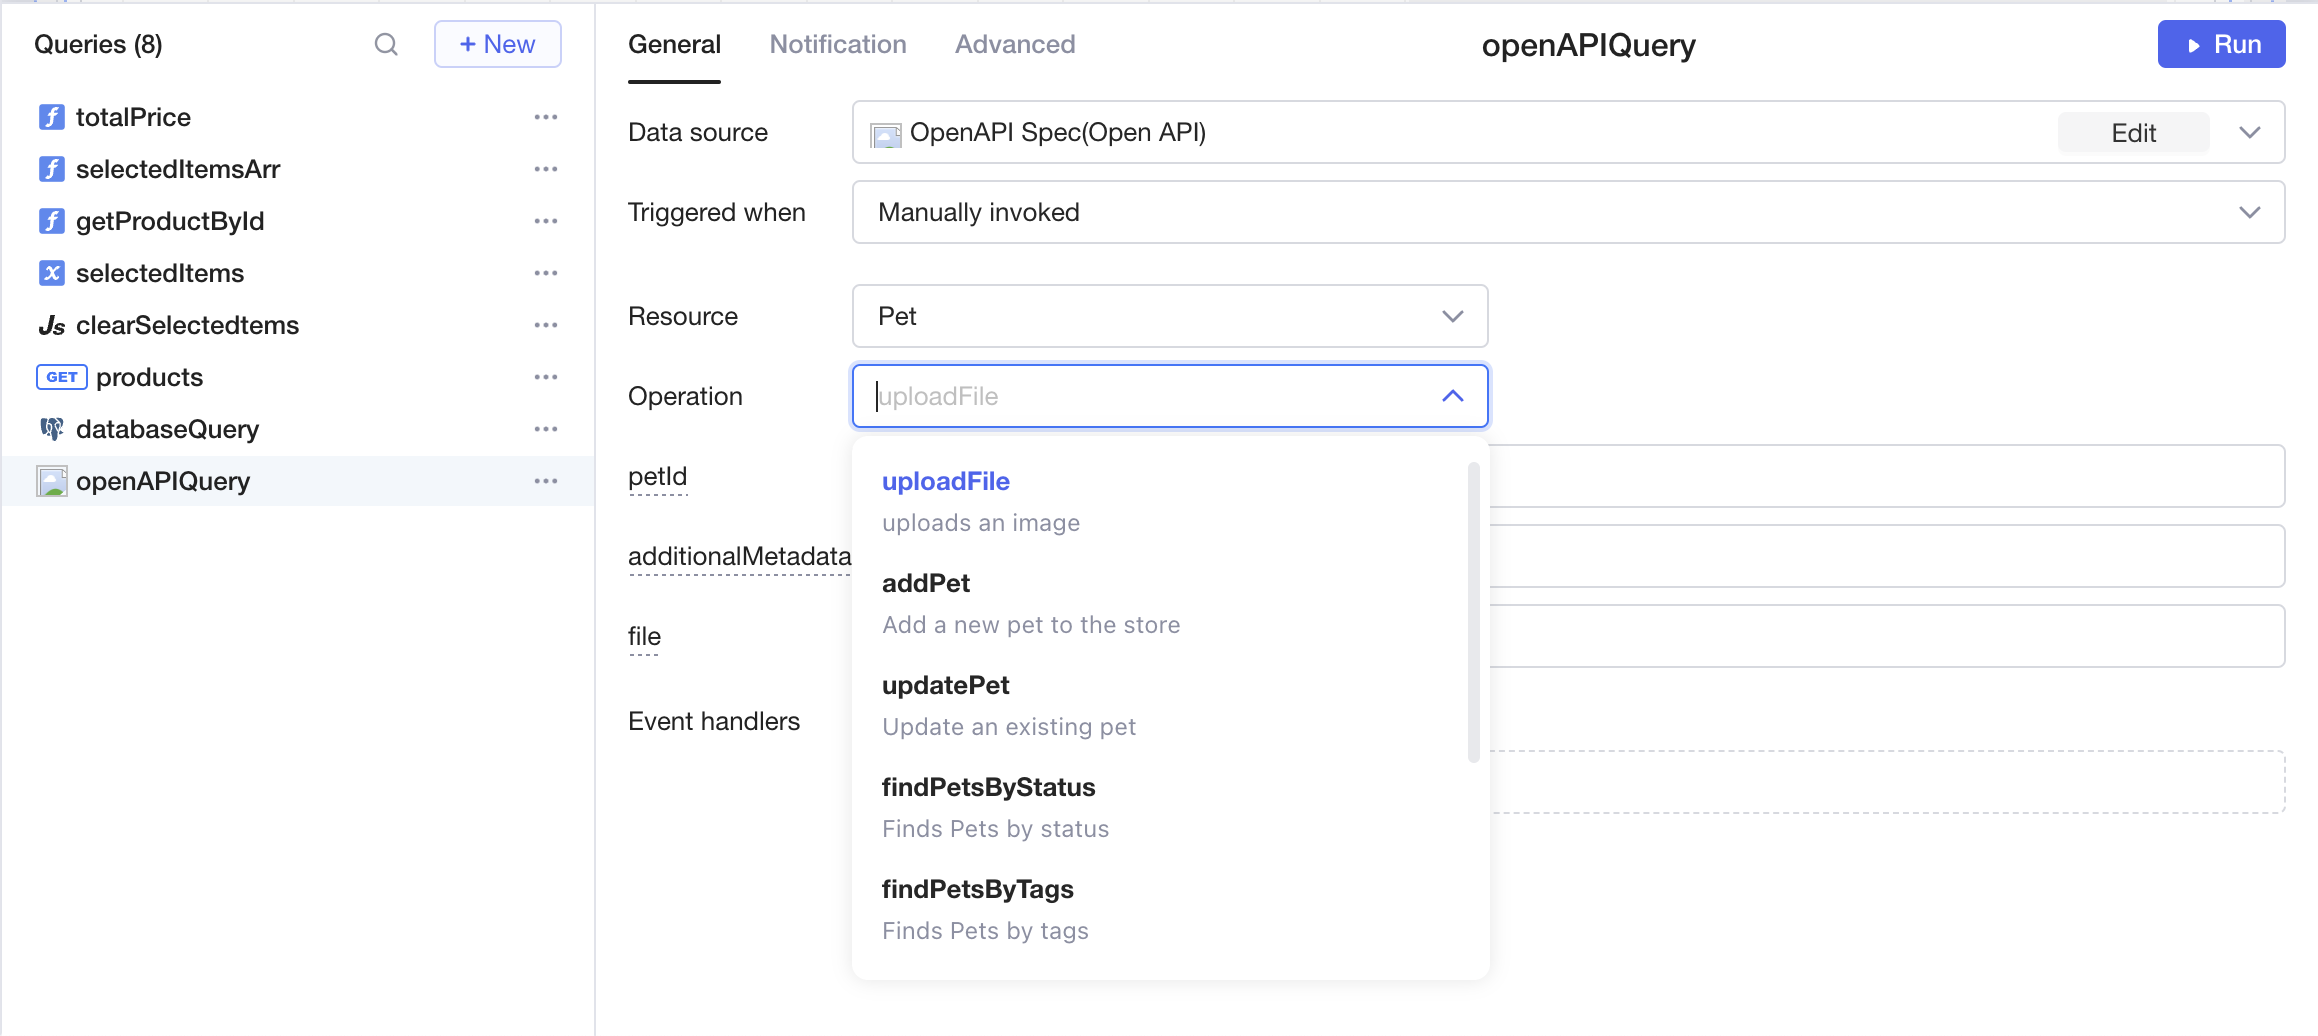
Task: Run the openAPIQuery query
Action: pyautogui.click(x=2221, y=44)
